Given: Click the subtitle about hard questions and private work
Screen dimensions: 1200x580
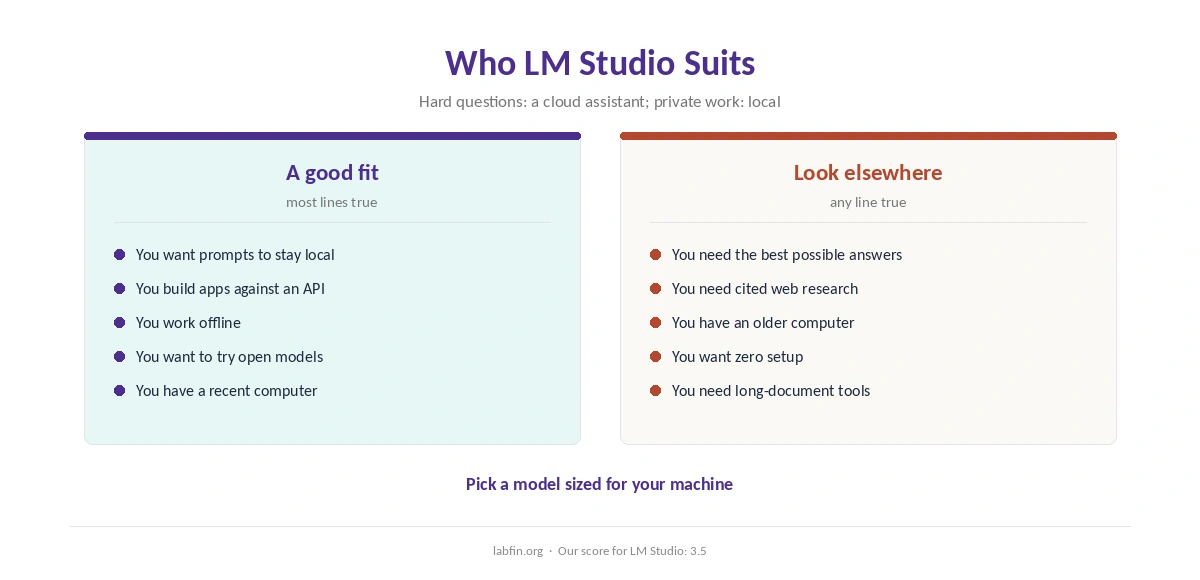Looking at the screenshot, I should click(x=600, y=101).
